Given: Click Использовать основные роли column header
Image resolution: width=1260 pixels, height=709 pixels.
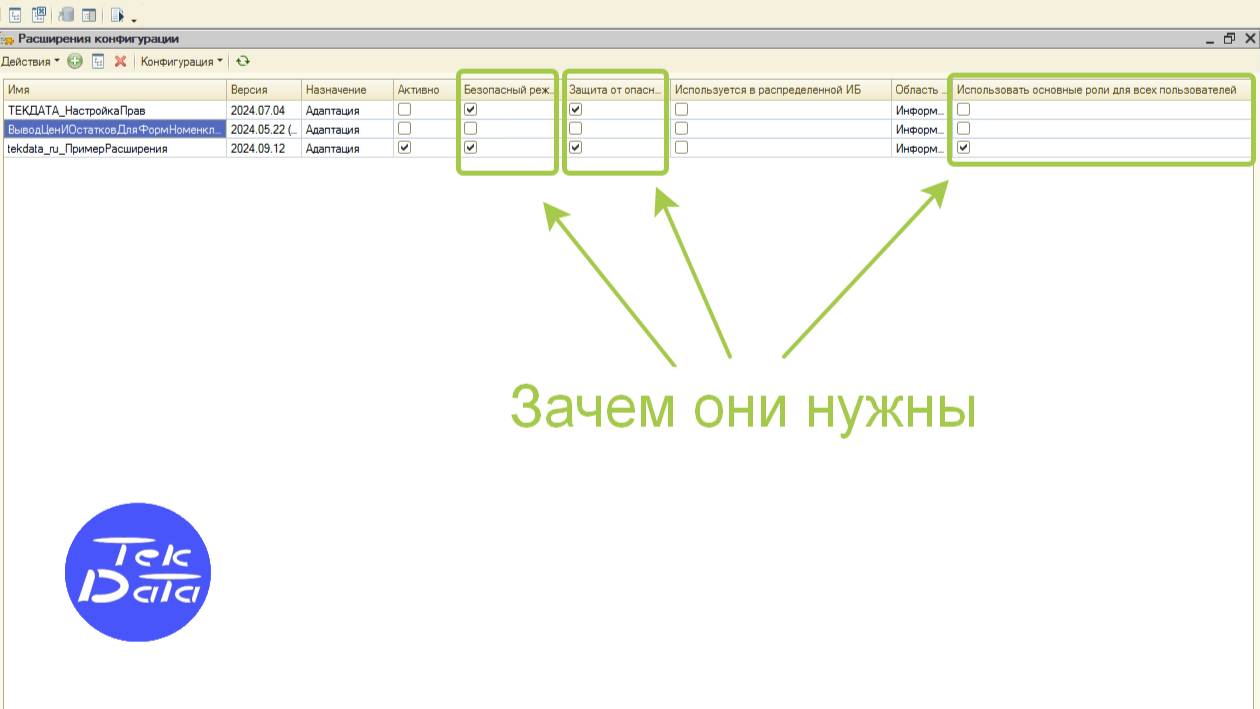Looking at the screenshot, I should pyautogui.click(x=1103, y=90).
